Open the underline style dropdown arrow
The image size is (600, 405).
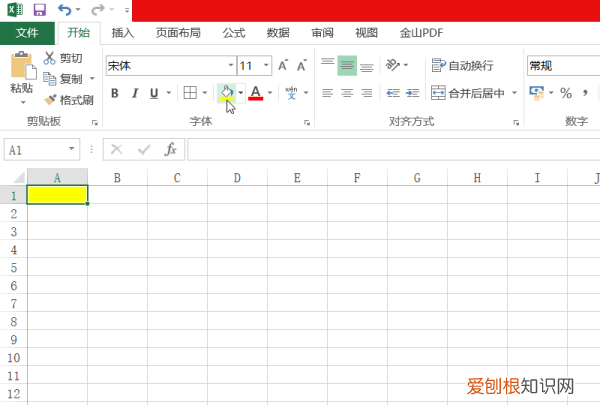click(x=168, y=93)
